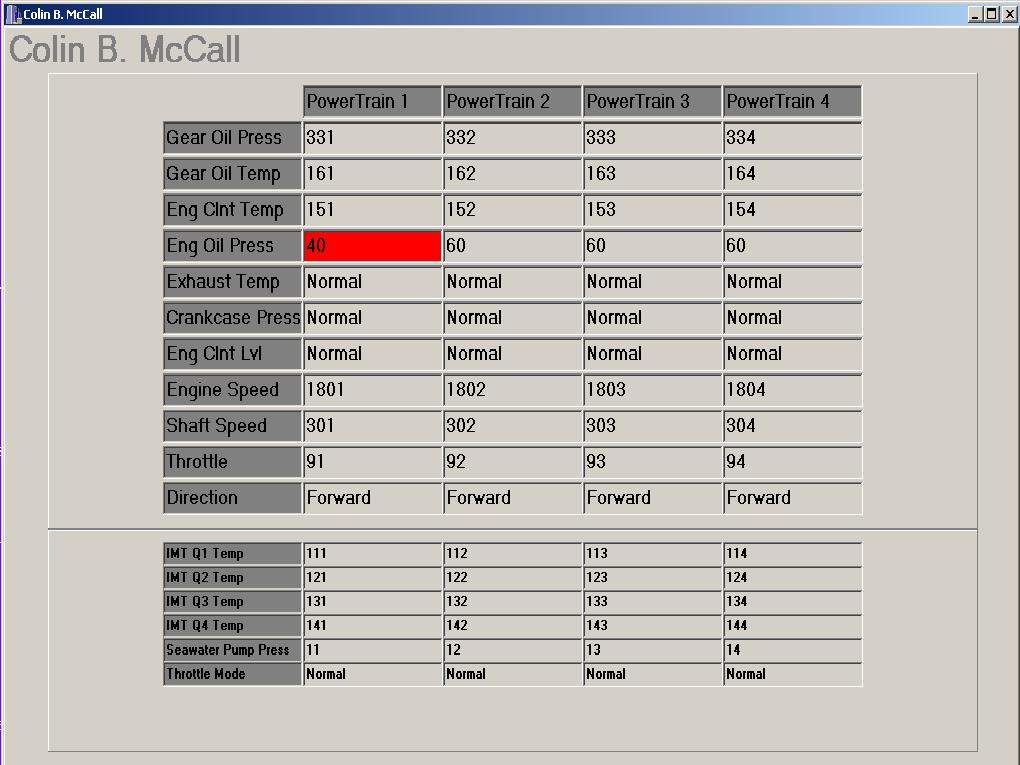Select the Seawater Pump Press row label
The width and height of the screenshot is (1020, 765).
(x=232, y=650)
